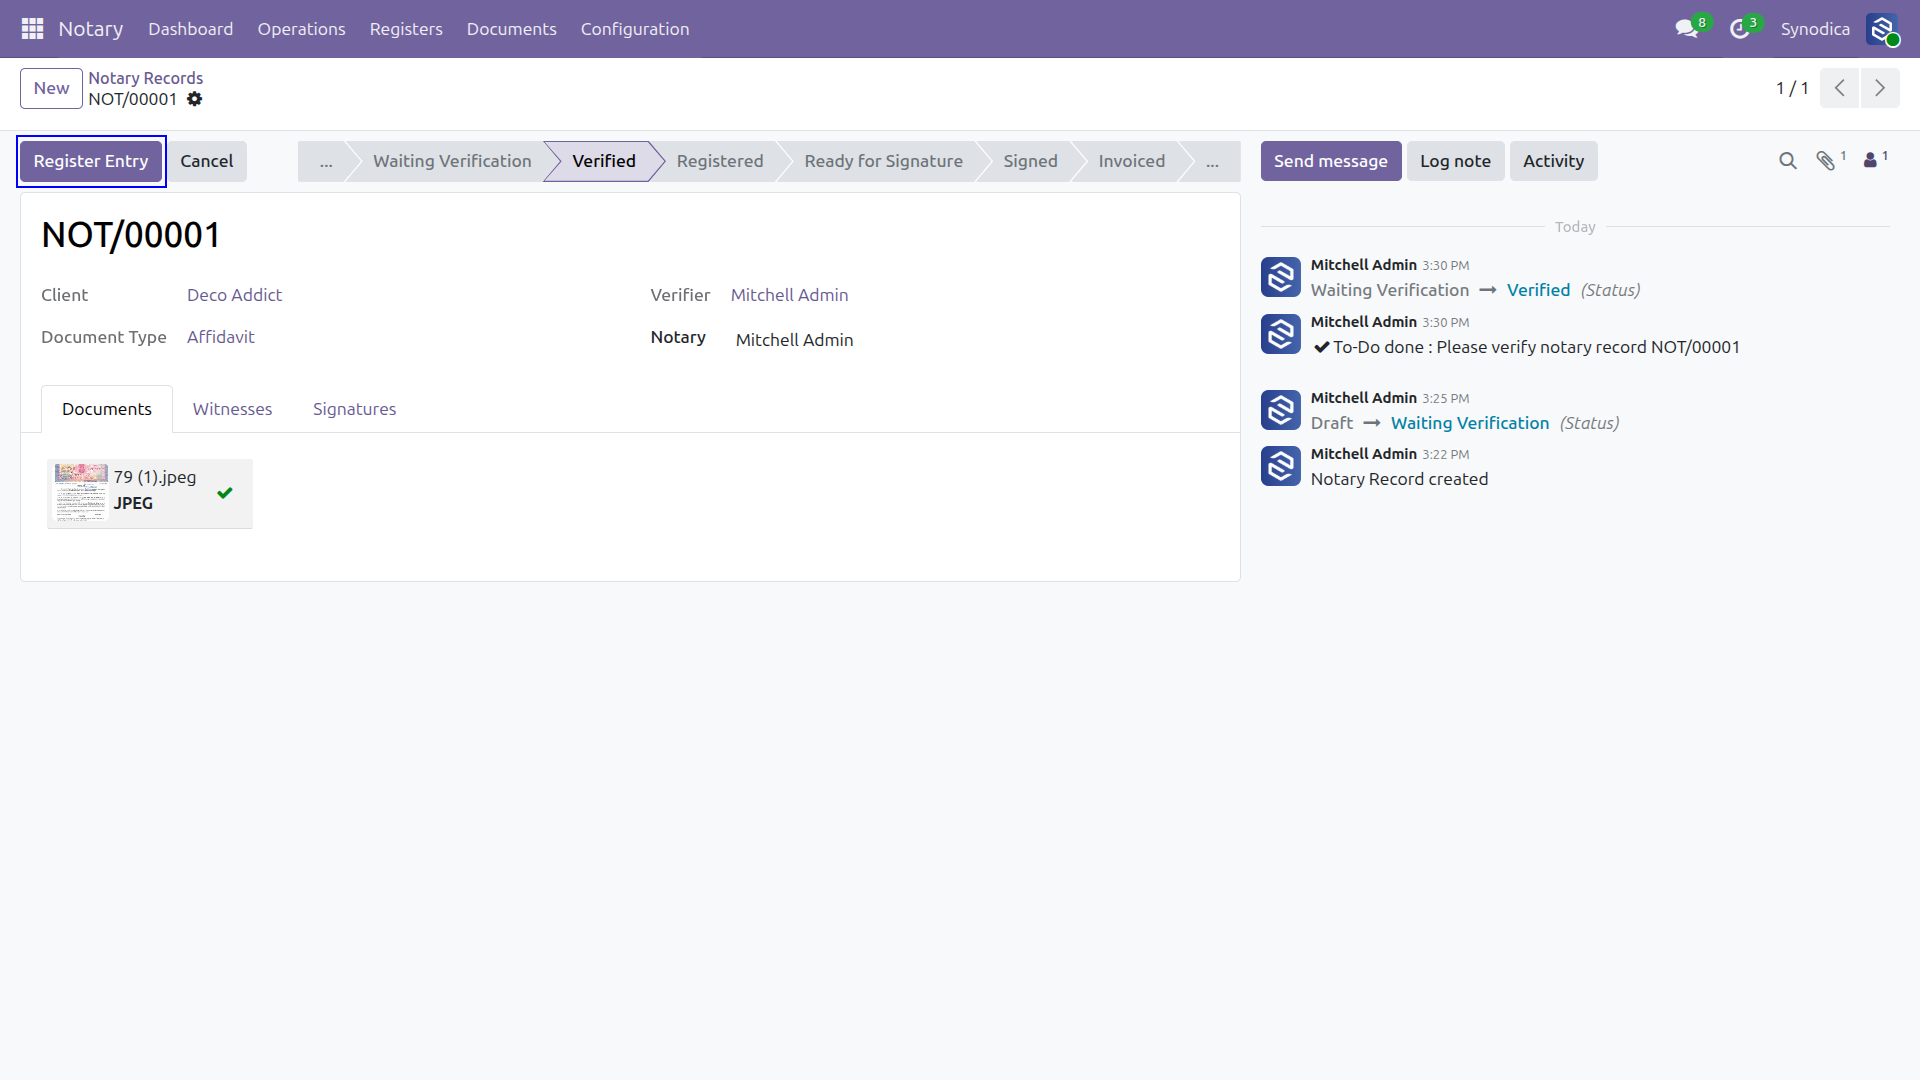Switch to the Signatures tab
Screen dimensions: 1920x1080
point(355,409)
